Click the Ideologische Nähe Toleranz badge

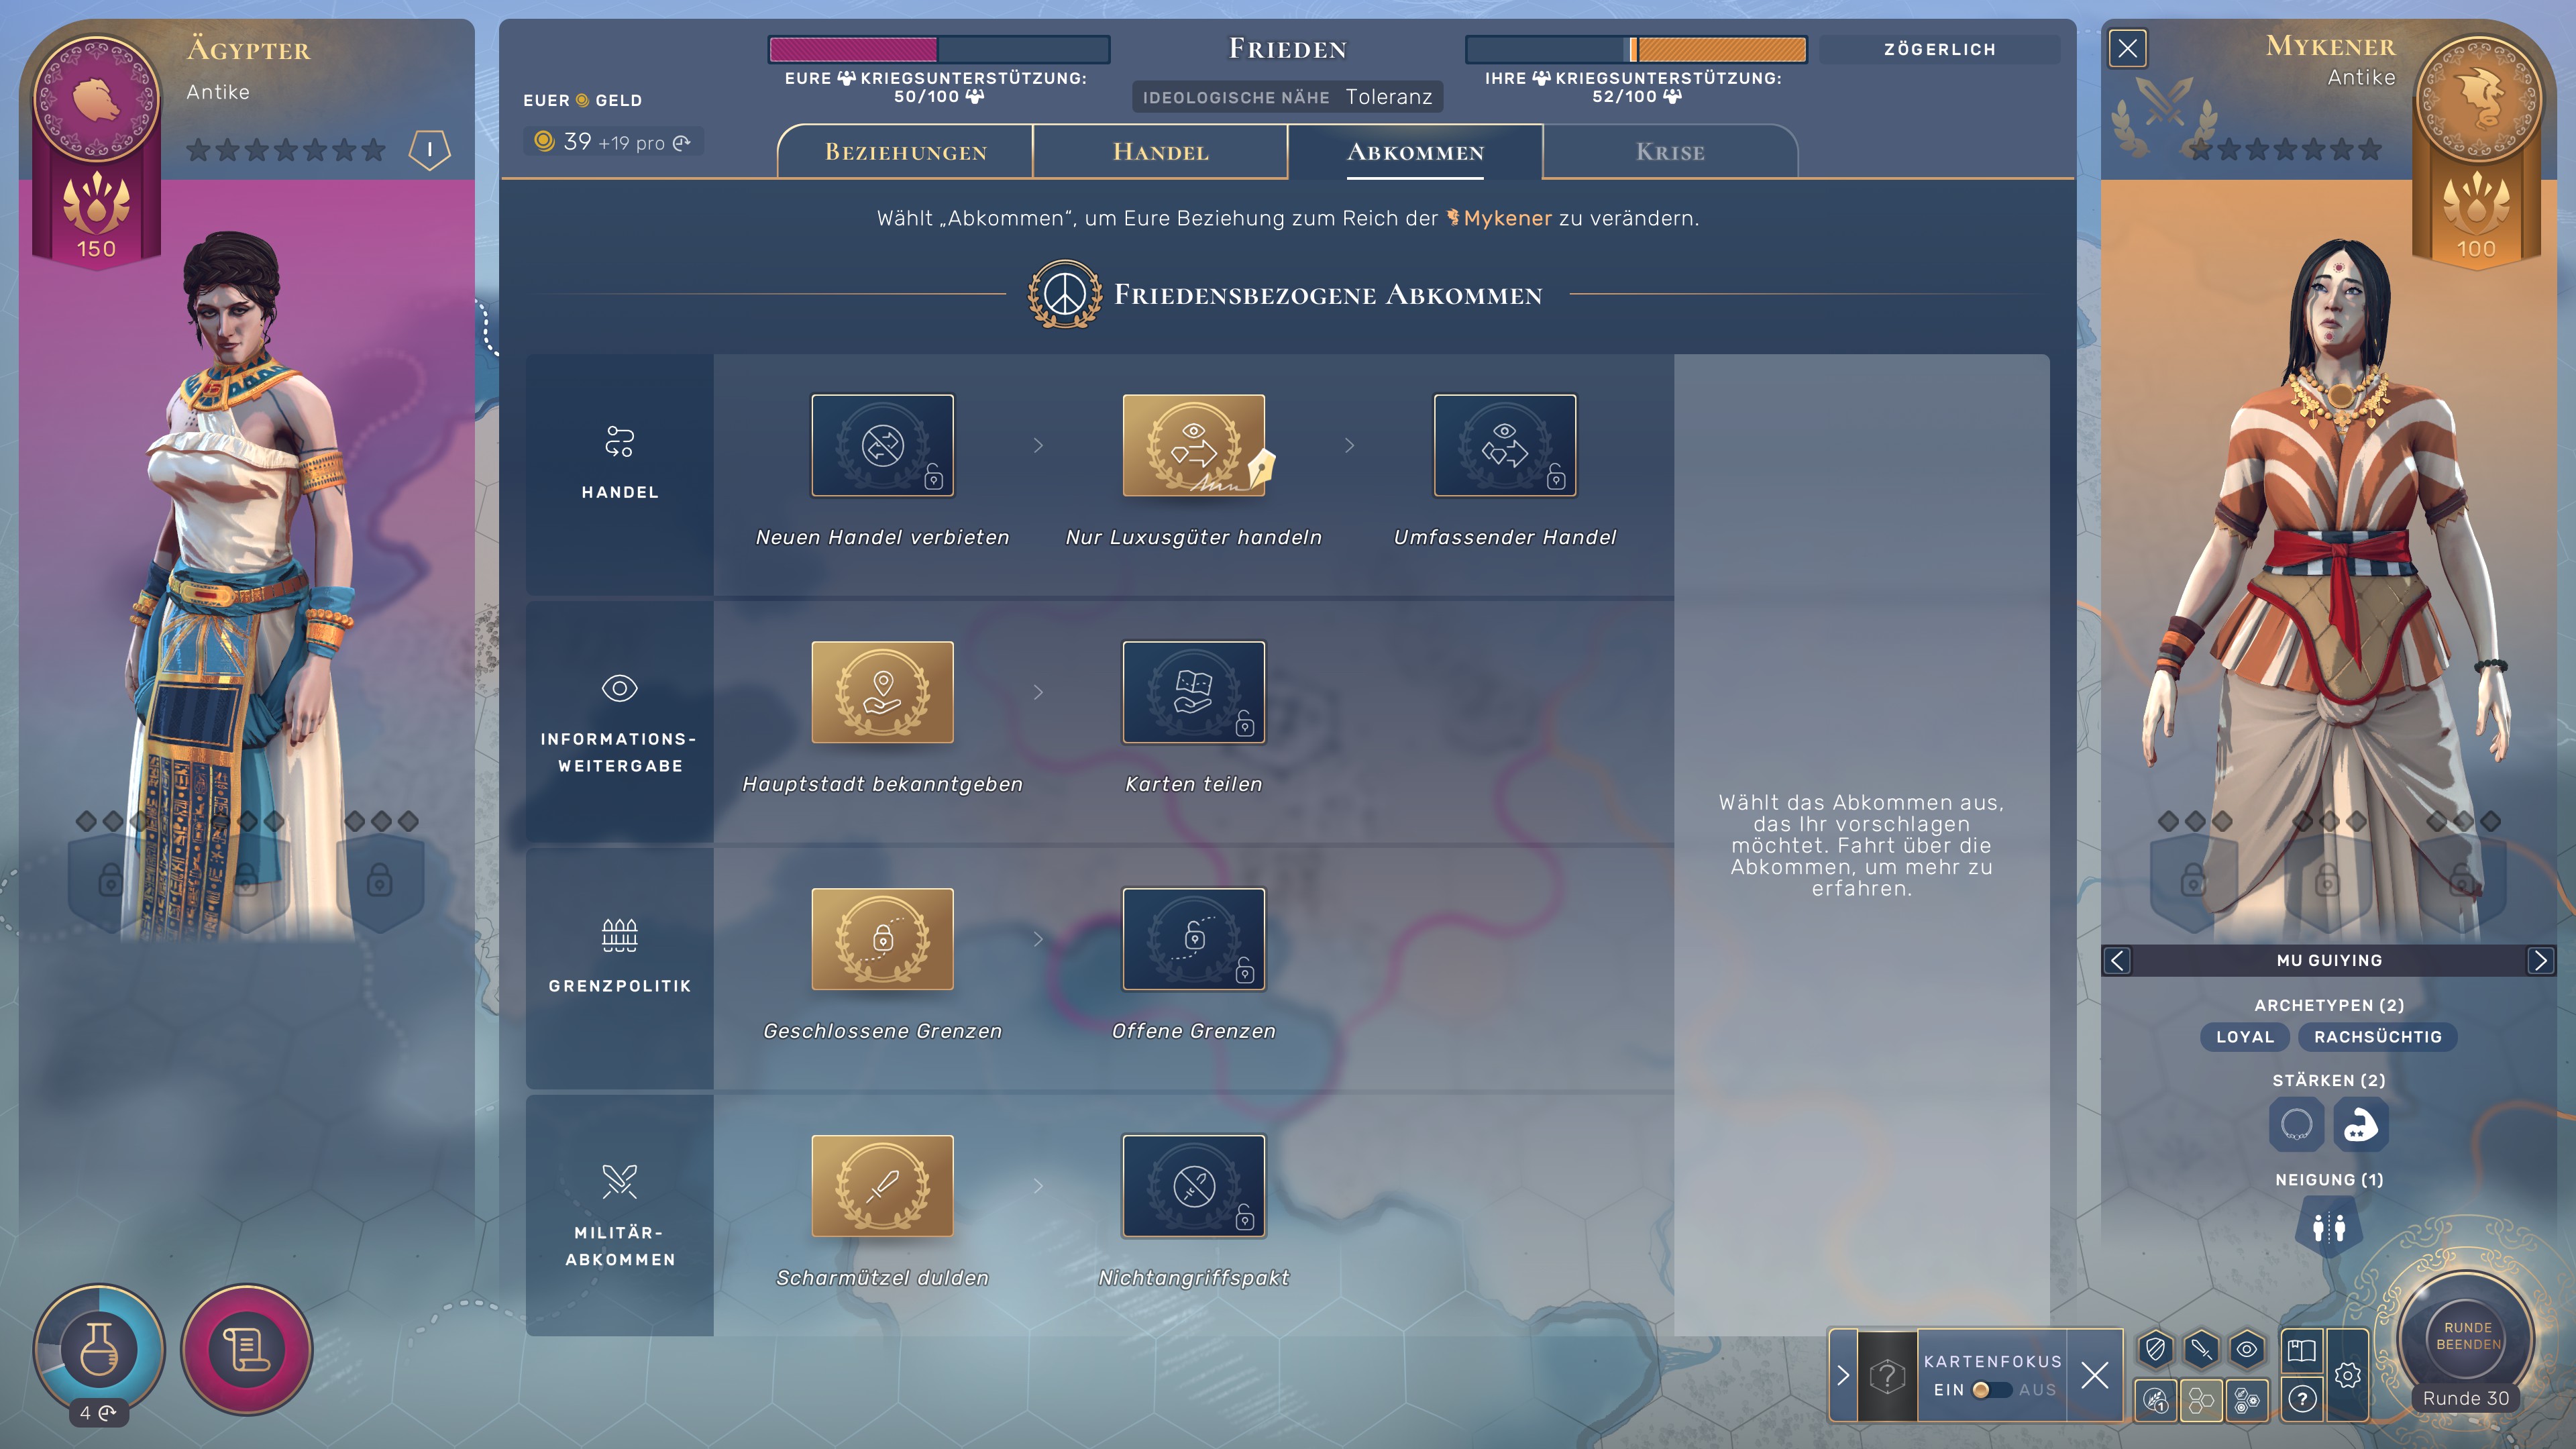point(1288,97)
